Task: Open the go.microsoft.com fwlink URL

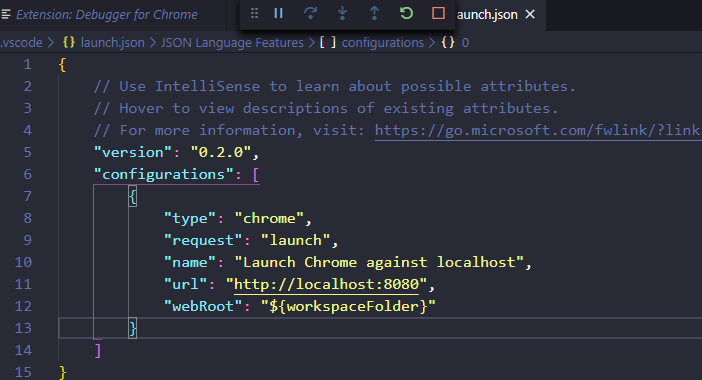Action: (538, 130)
